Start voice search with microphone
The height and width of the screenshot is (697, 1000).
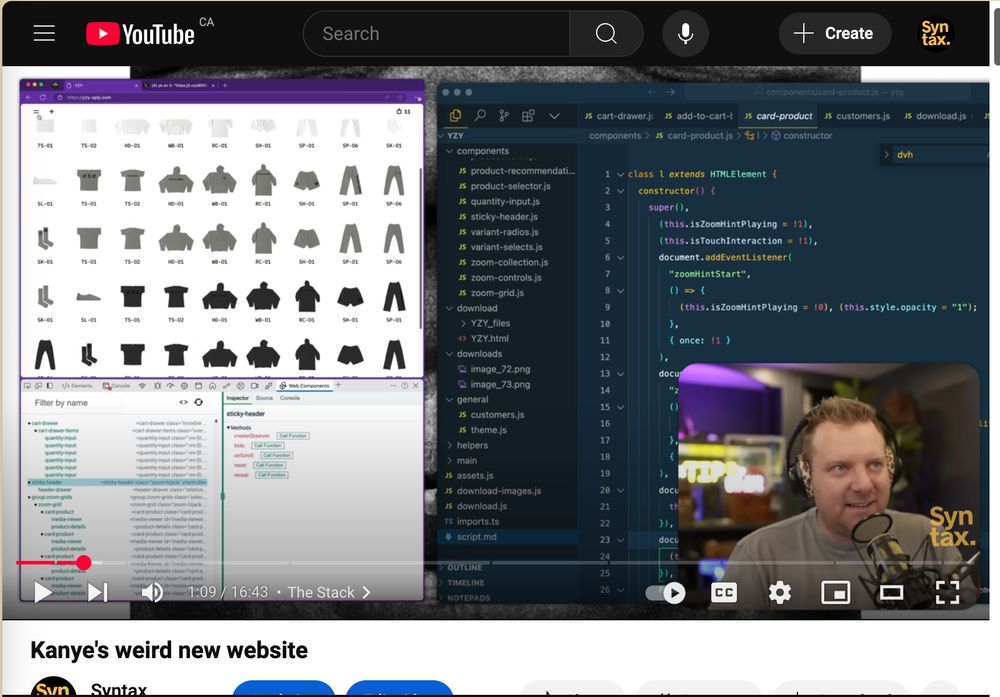click(x=685, y=34)
